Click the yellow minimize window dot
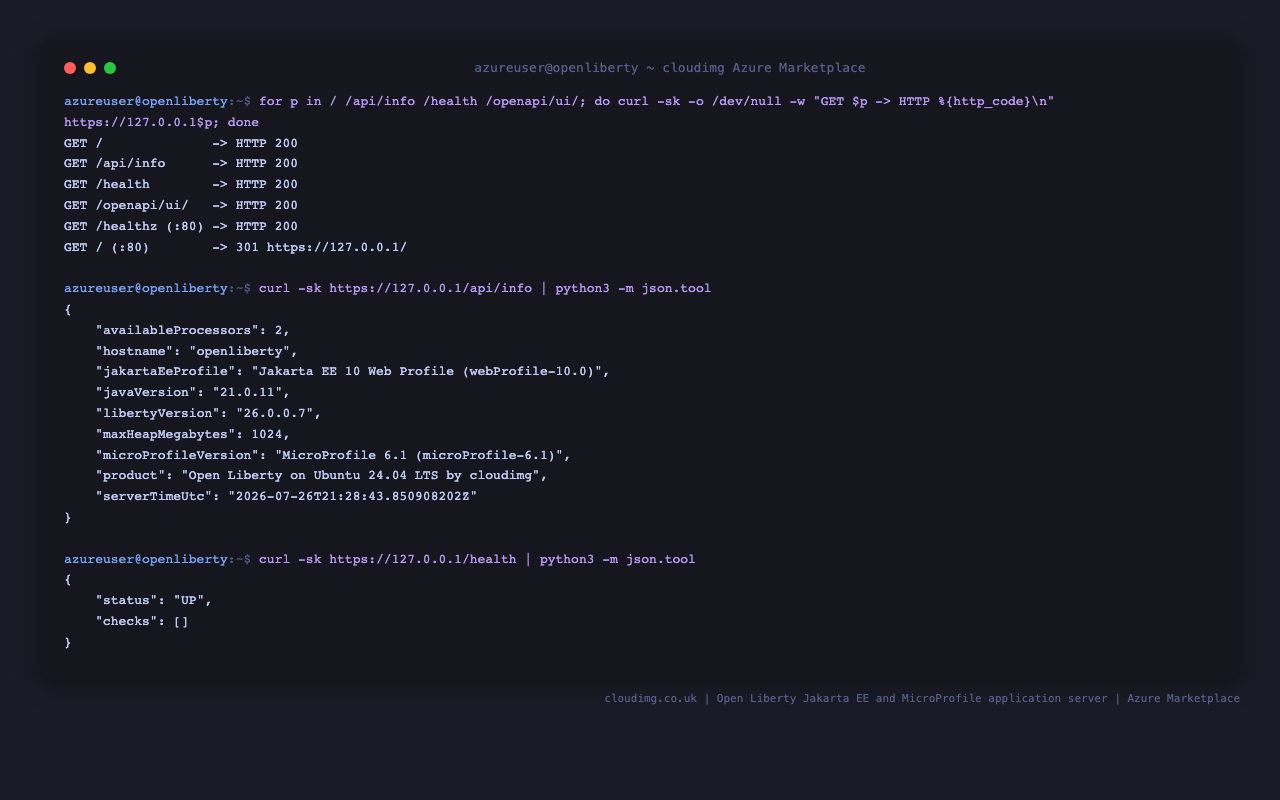Image resolution: width=1280 pixels, height=800 pixels. pos(90,68)
